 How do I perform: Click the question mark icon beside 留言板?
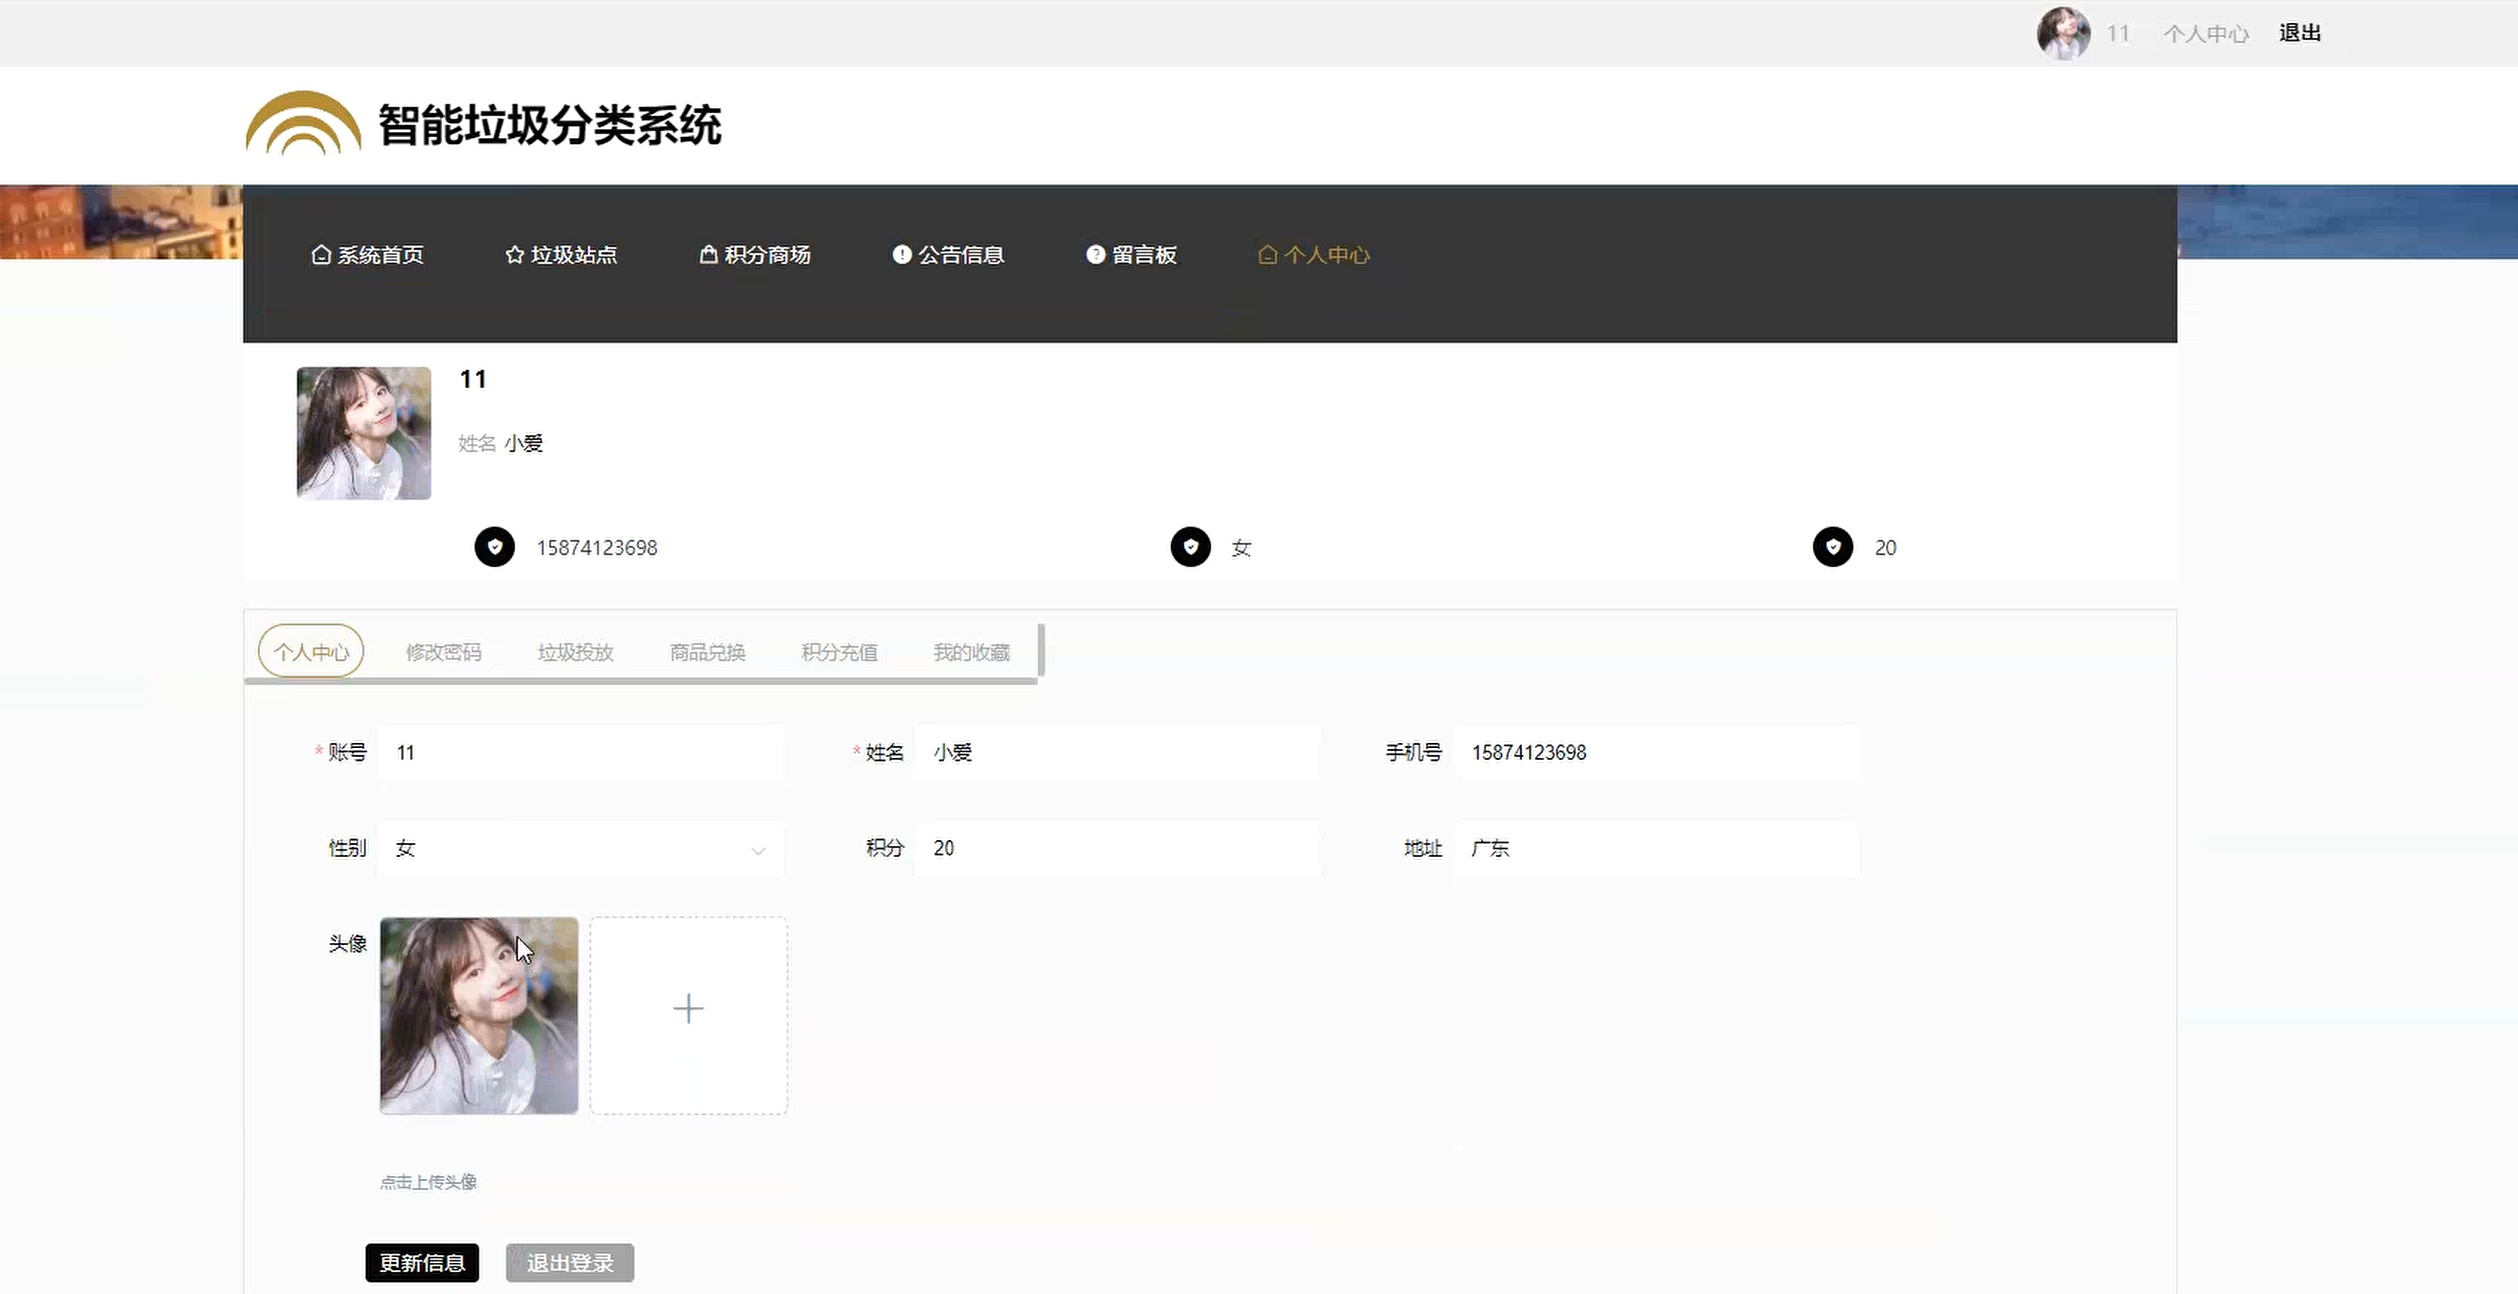(1096, 255)
